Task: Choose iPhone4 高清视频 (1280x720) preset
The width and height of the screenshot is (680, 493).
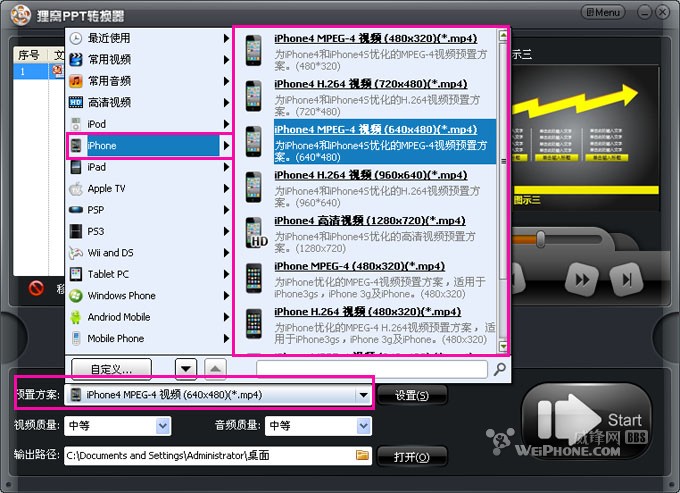Action: coord(367,234)
